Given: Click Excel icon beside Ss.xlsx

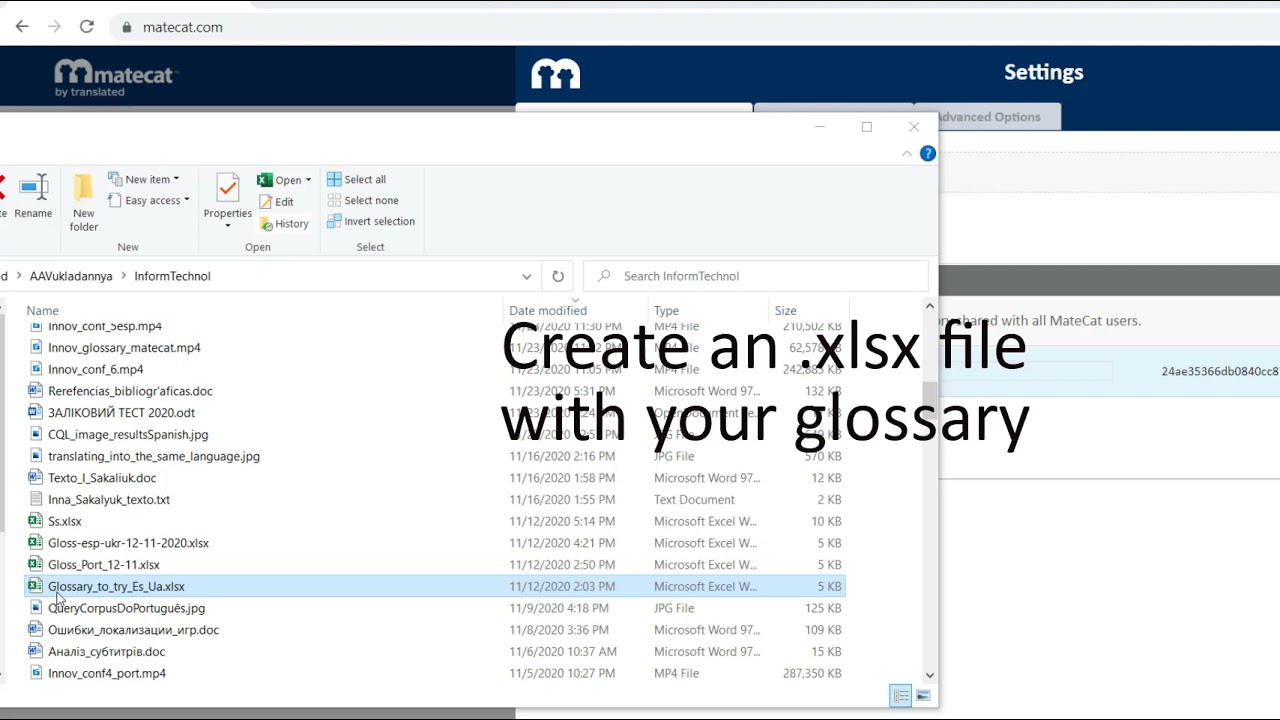Looking at the screenshot, I should [35, 521].
